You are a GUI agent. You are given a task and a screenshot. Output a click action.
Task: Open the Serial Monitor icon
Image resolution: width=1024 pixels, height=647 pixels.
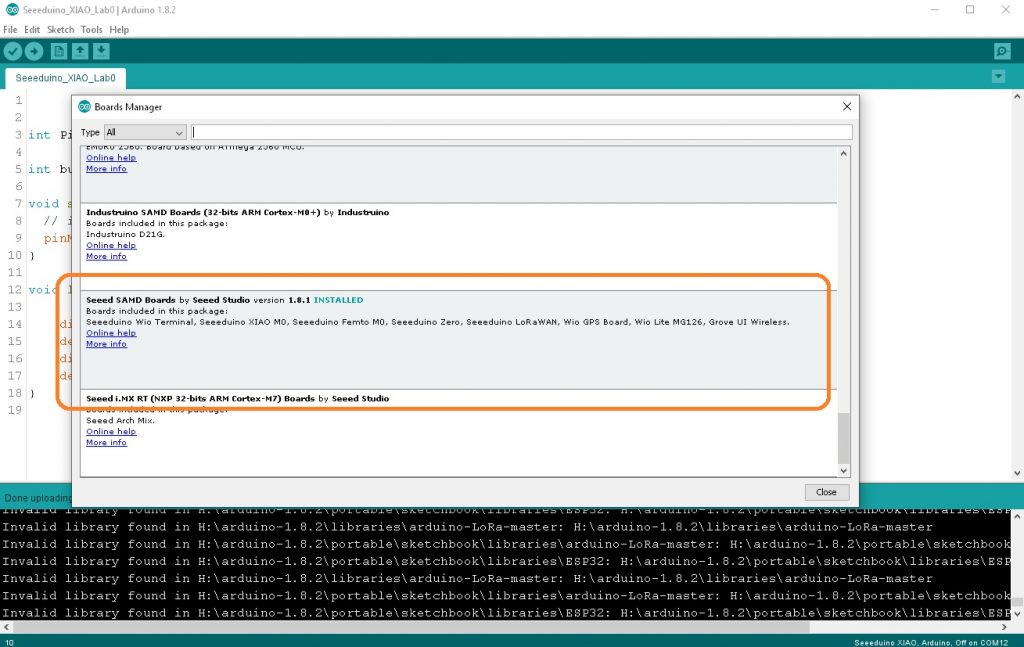(1002, 51)
